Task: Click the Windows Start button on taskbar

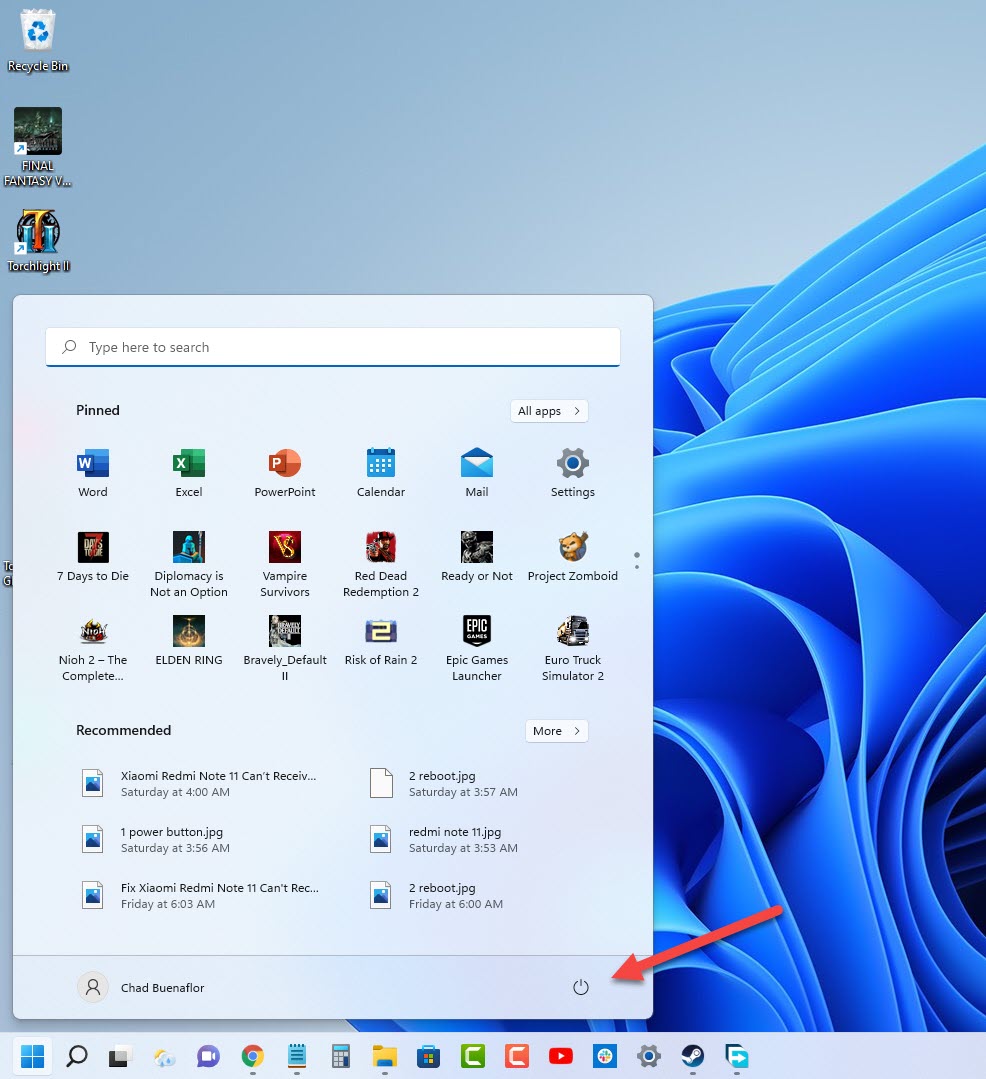Action: click(32, 1056)
